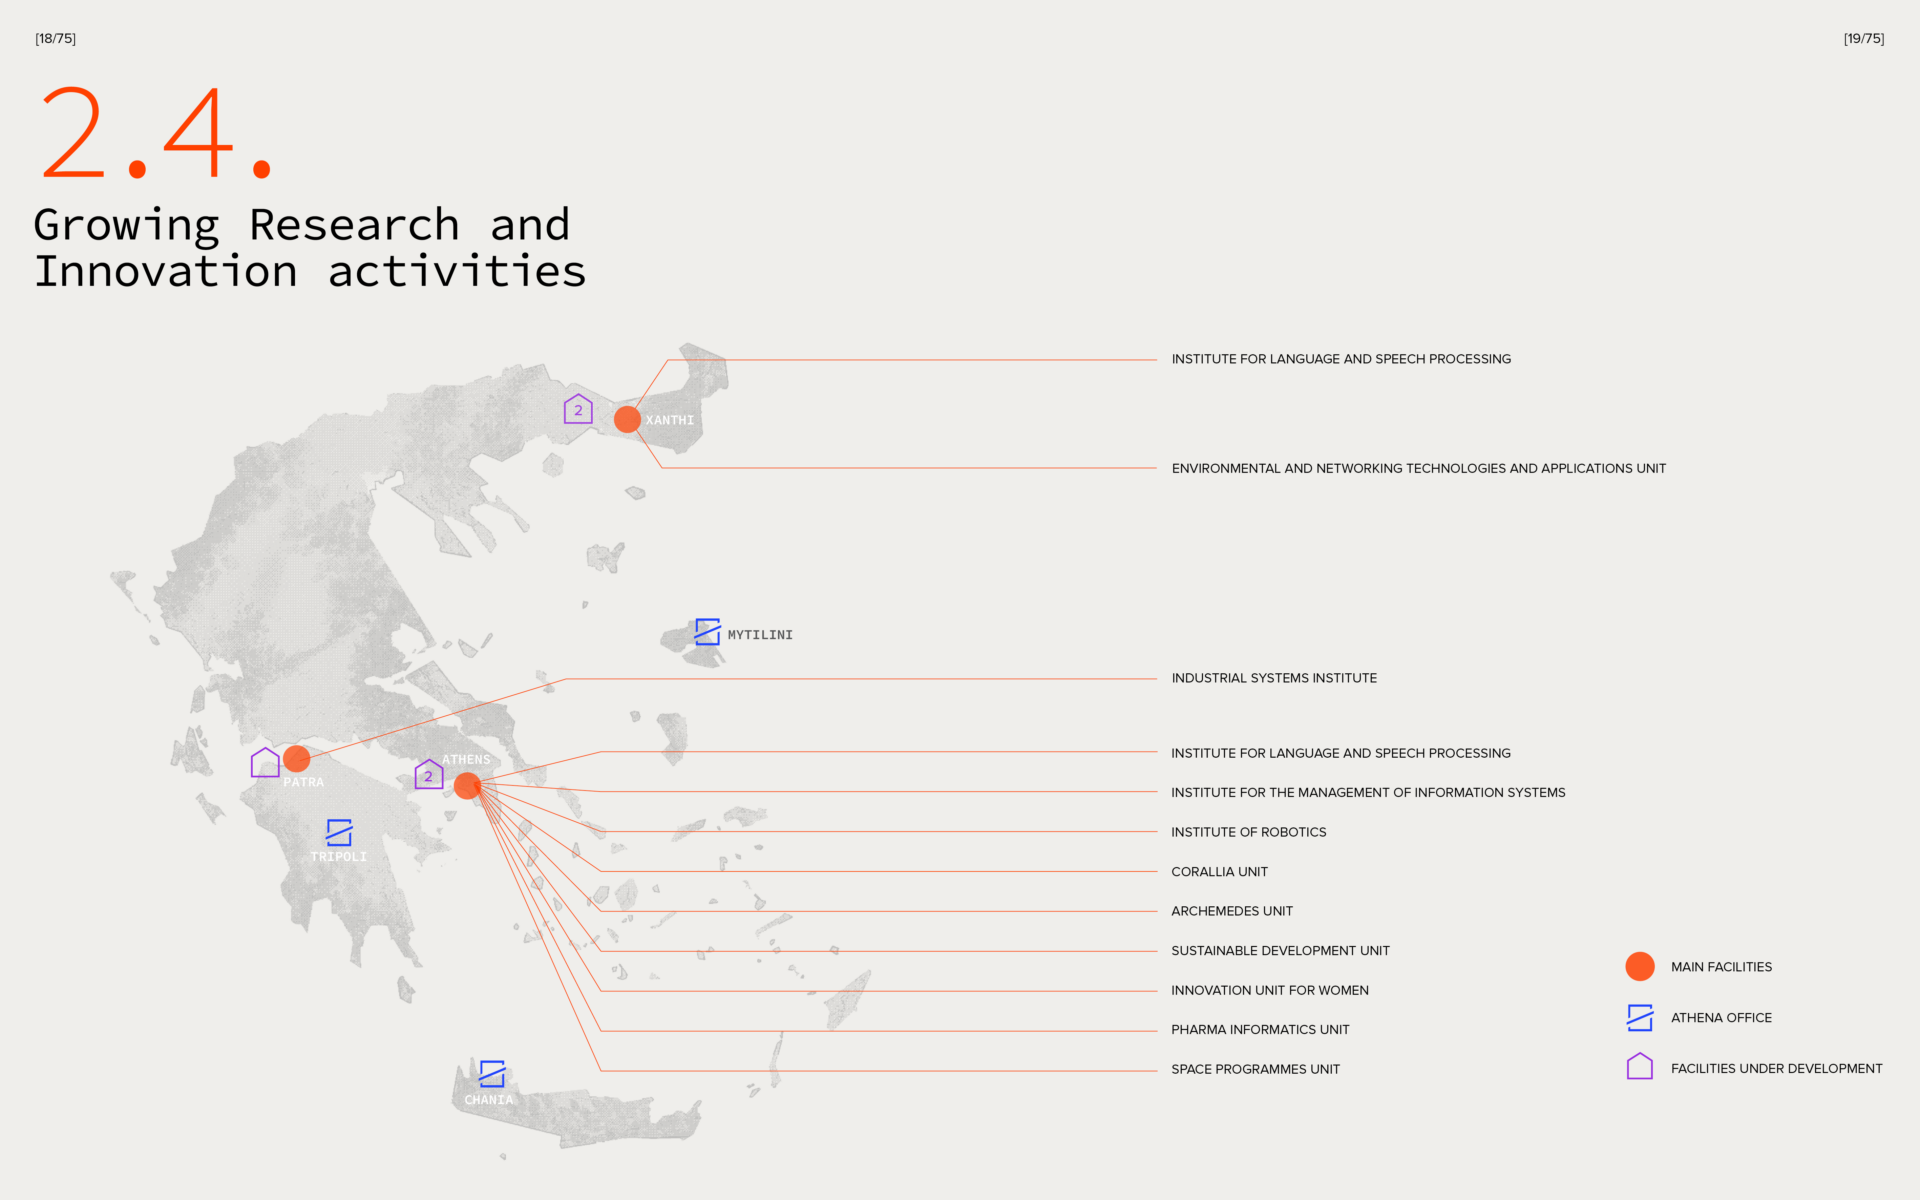Click the Pharma Informatics Unit label
The width and height of the screenshot is (1920, 1200).
(x=1260, y=1029)
